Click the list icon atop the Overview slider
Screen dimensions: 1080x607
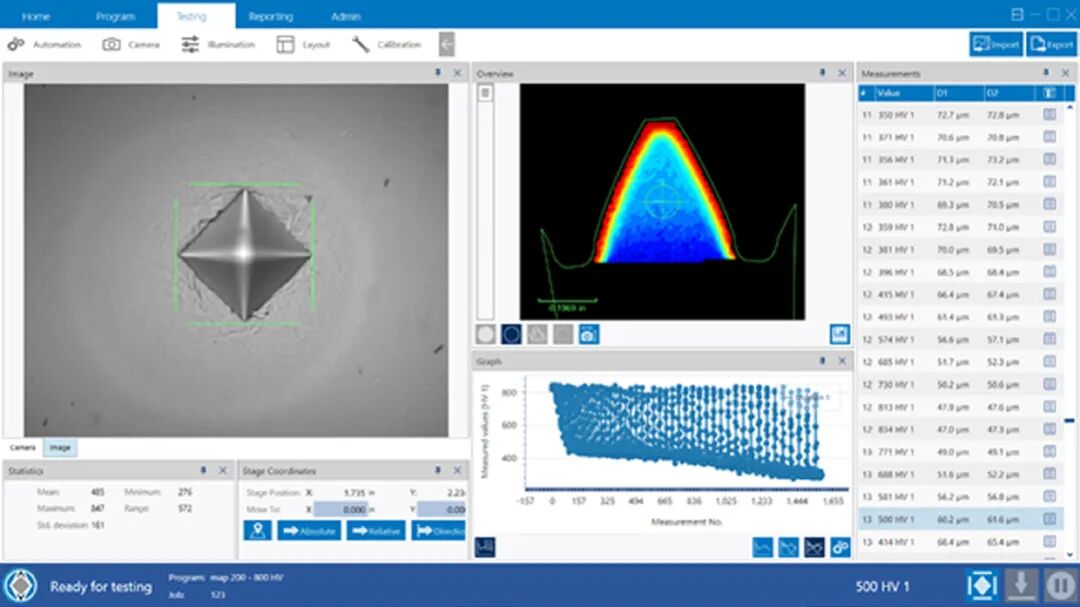(x=485, y=92)
